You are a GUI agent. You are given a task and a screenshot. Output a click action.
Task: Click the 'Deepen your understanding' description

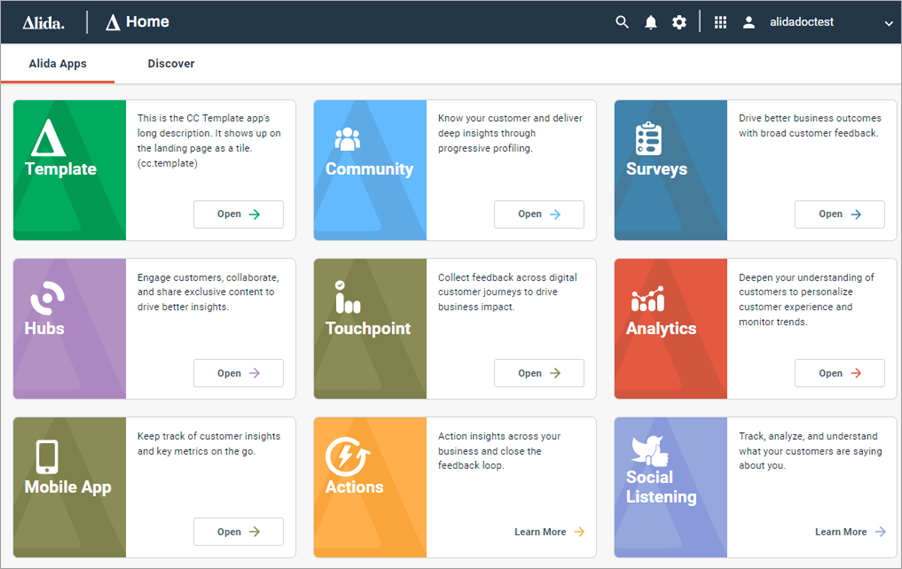tap(807, 299)
